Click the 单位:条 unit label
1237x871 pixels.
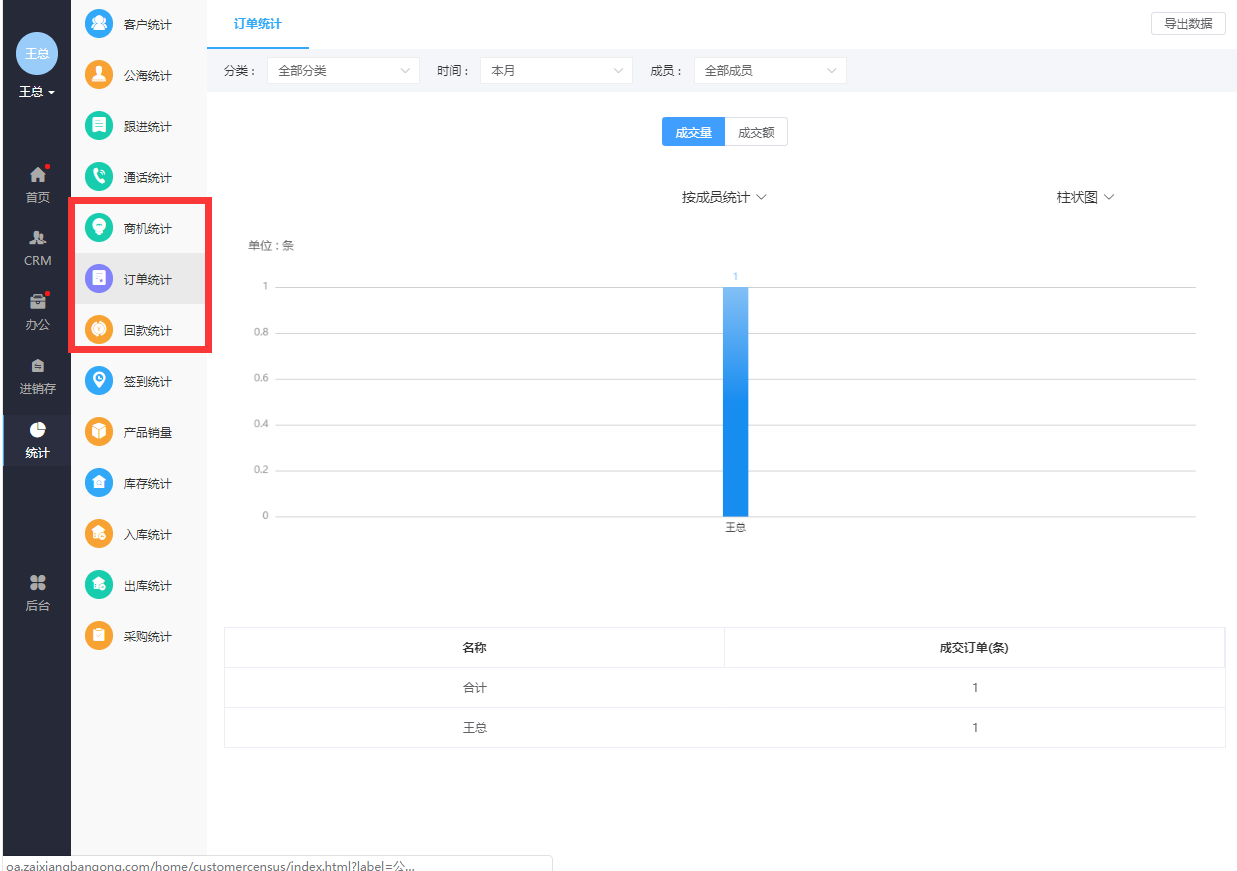[x=271, y=246]
